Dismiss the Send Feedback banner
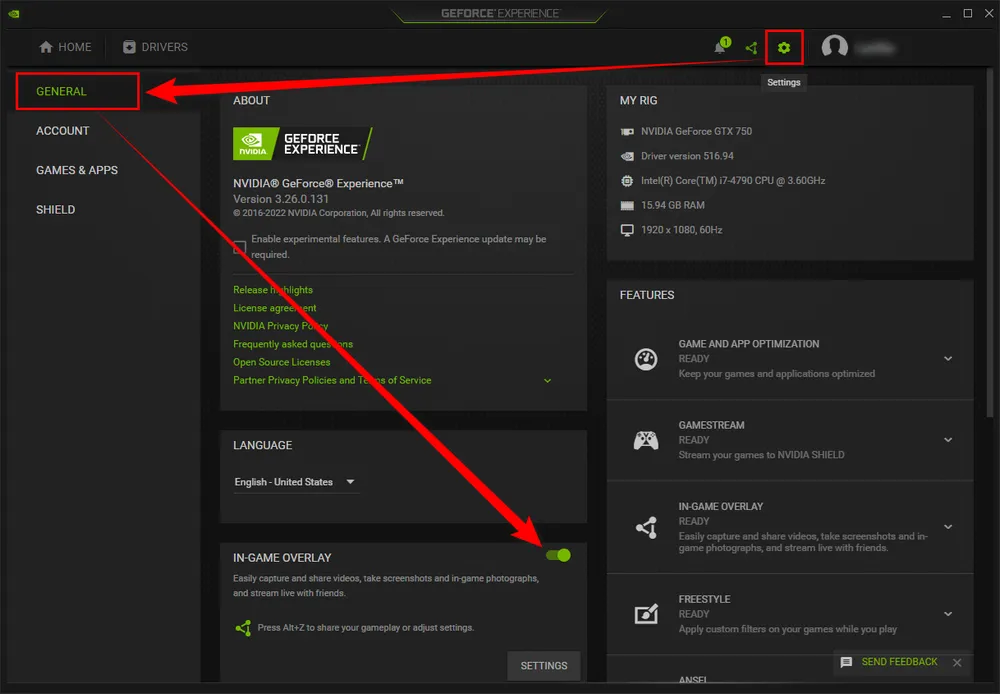 [x=957, y=663]
